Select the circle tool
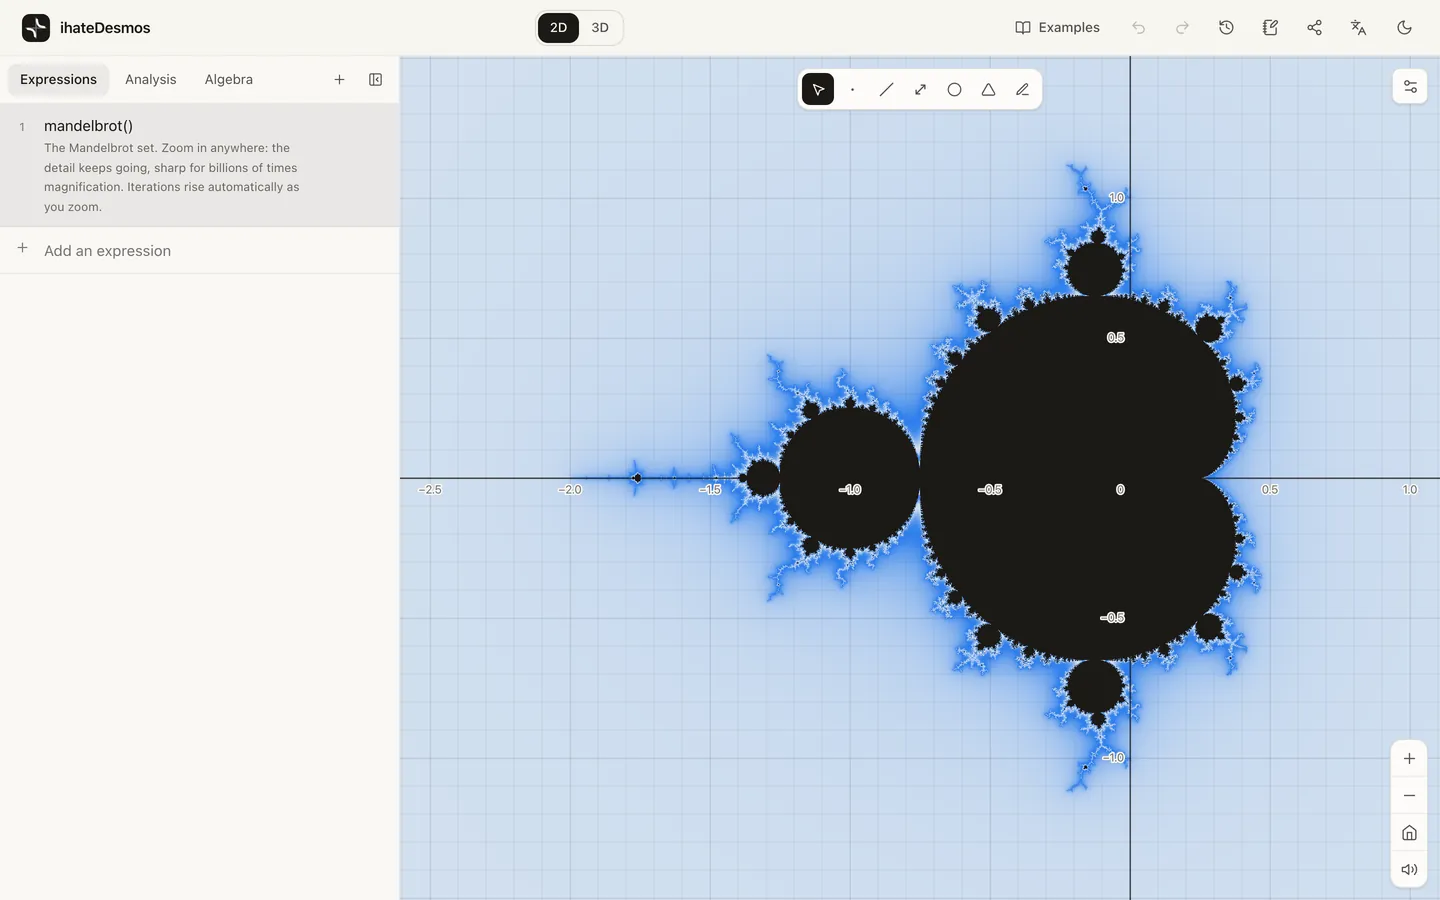This screenshot has height=900, width=1440. click(x=954, y=90)
